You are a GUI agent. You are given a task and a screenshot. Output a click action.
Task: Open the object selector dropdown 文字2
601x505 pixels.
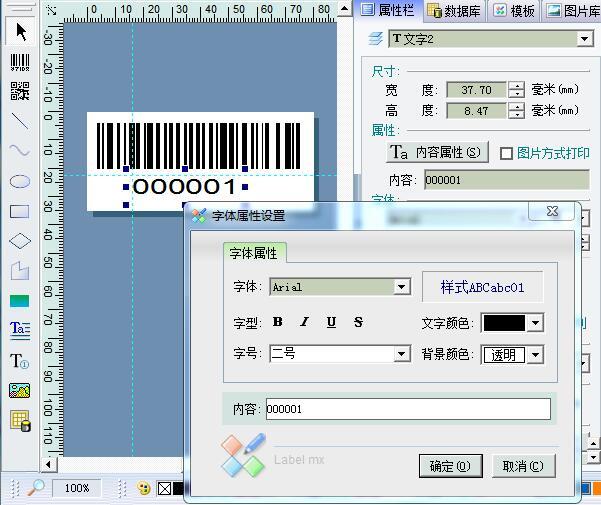585,39
